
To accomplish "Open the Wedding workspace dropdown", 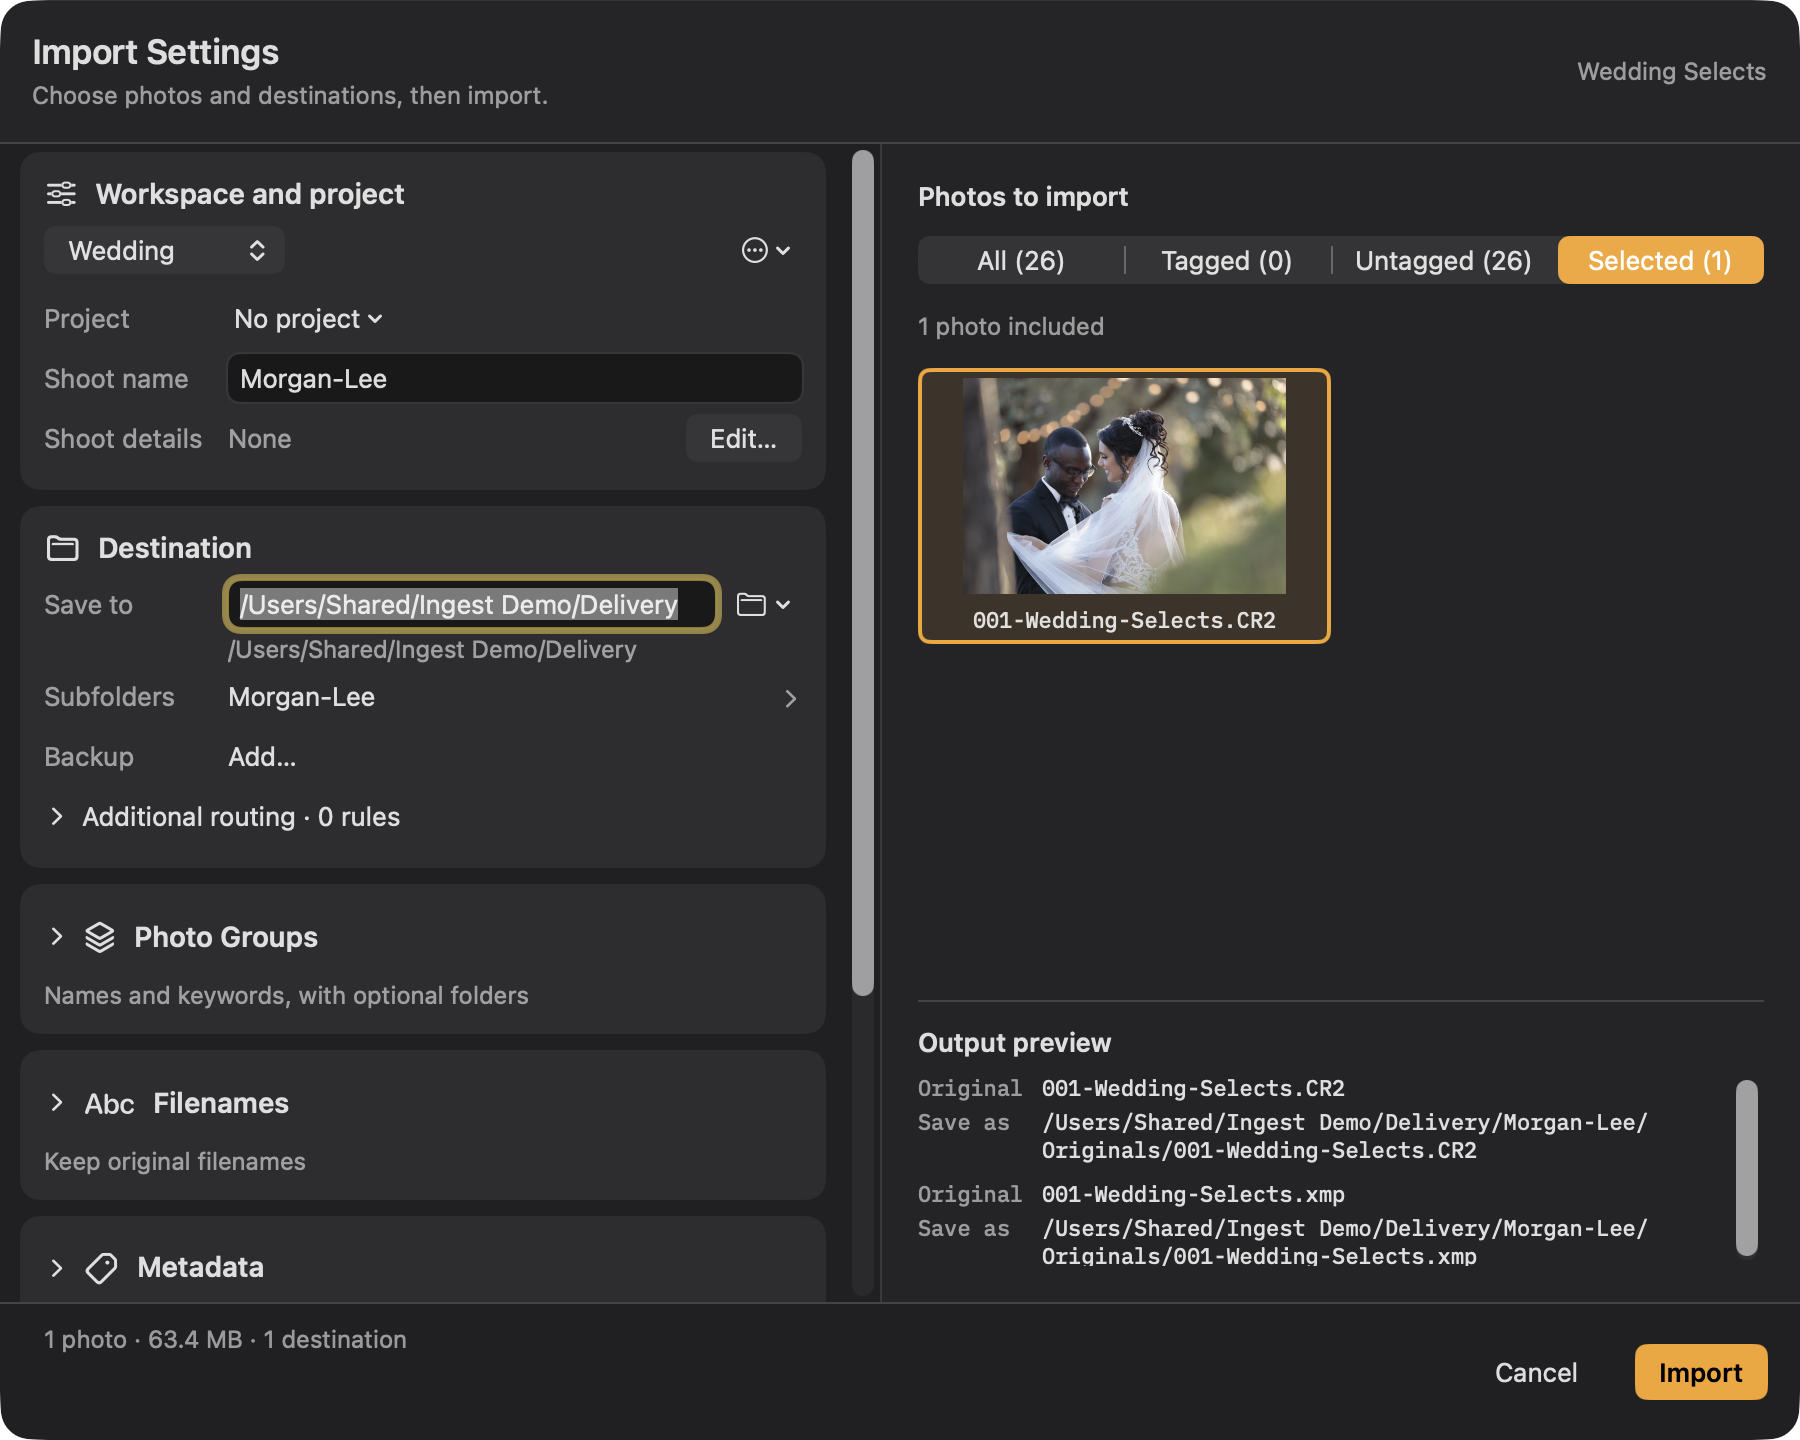I will [x=164, y=250].
